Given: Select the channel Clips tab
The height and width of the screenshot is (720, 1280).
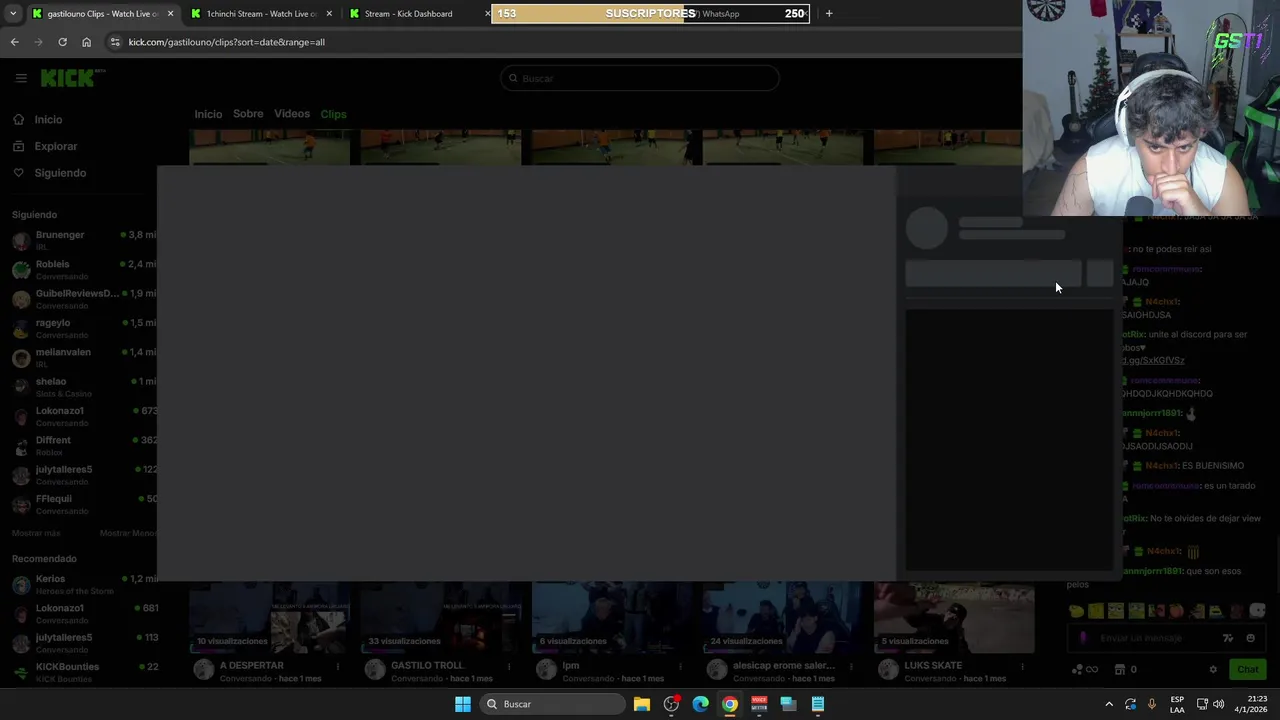Looking at the screenshot, I should pos(333,114).
